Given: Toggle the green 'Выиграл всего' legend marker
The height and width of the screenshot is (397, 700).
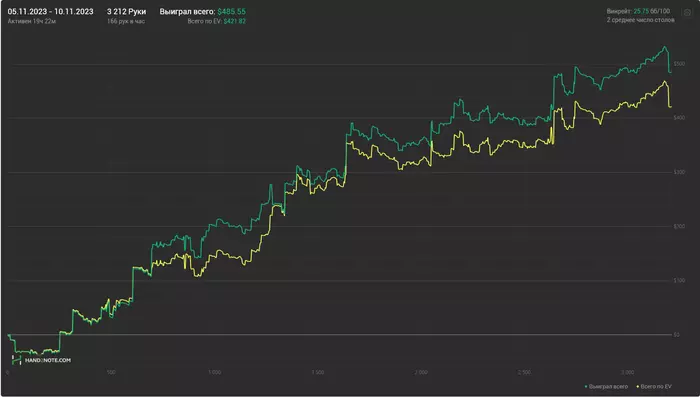Looking at the screenshot, I should click(x=586, y=387).
